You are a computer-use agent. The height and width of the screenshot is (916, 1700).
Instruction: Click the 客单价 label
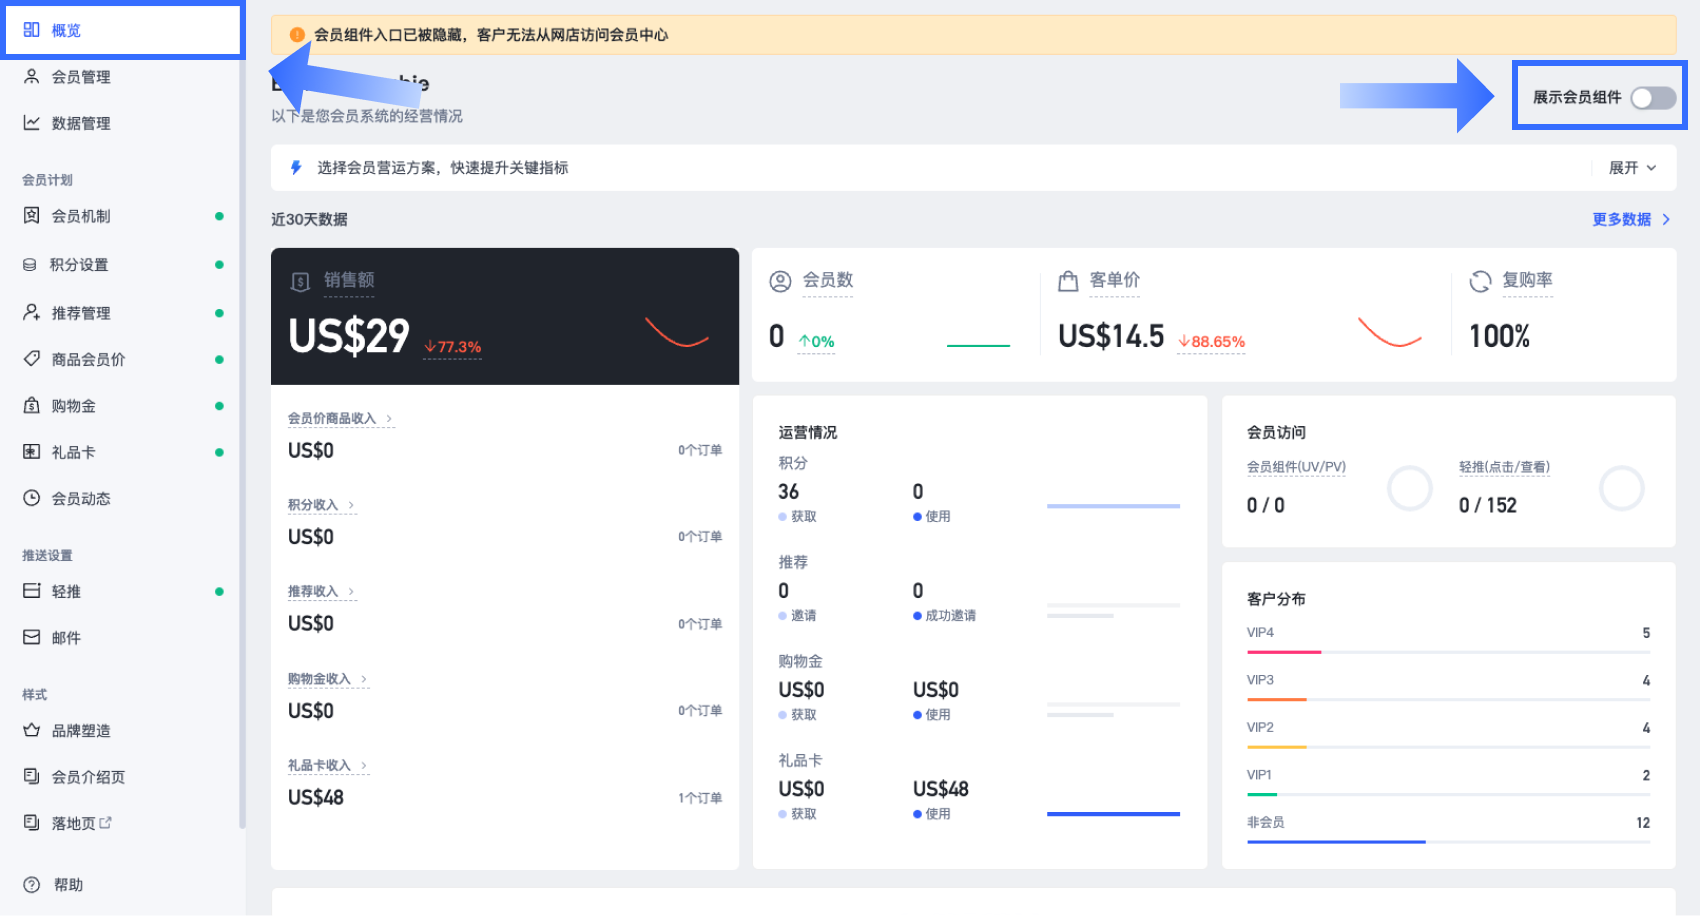[1114, 280]
